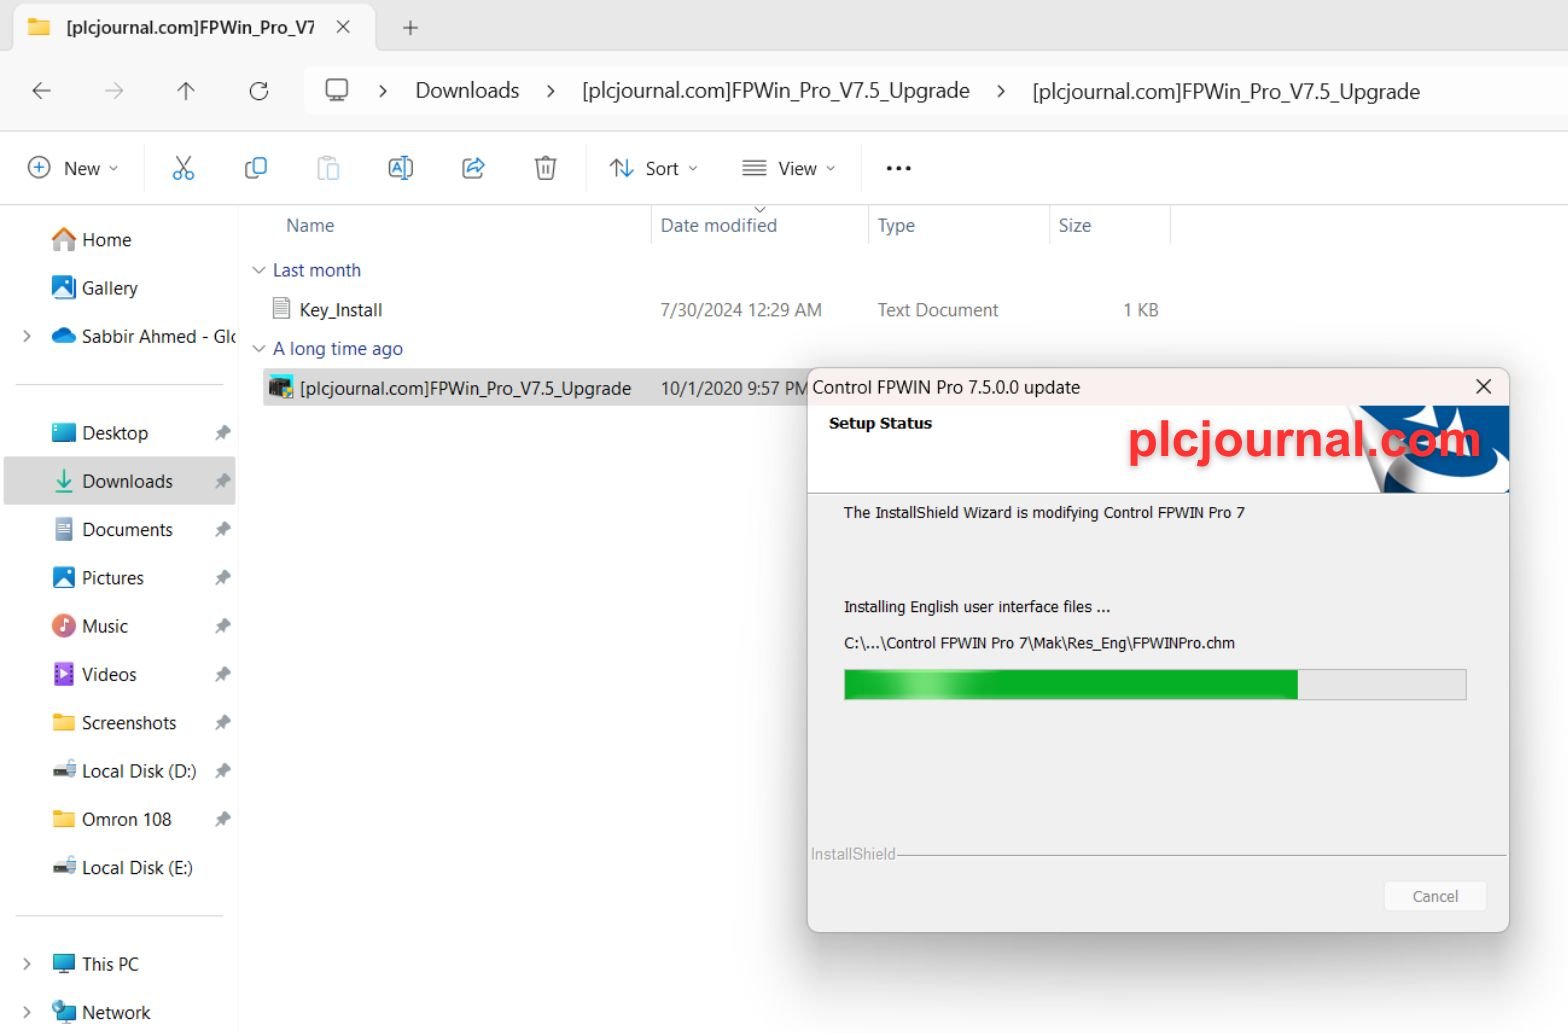Image resolution: width=1568 pixels, height=1033 pixels.
Task: Go up one folder level
Action: [x=186, y=91]
